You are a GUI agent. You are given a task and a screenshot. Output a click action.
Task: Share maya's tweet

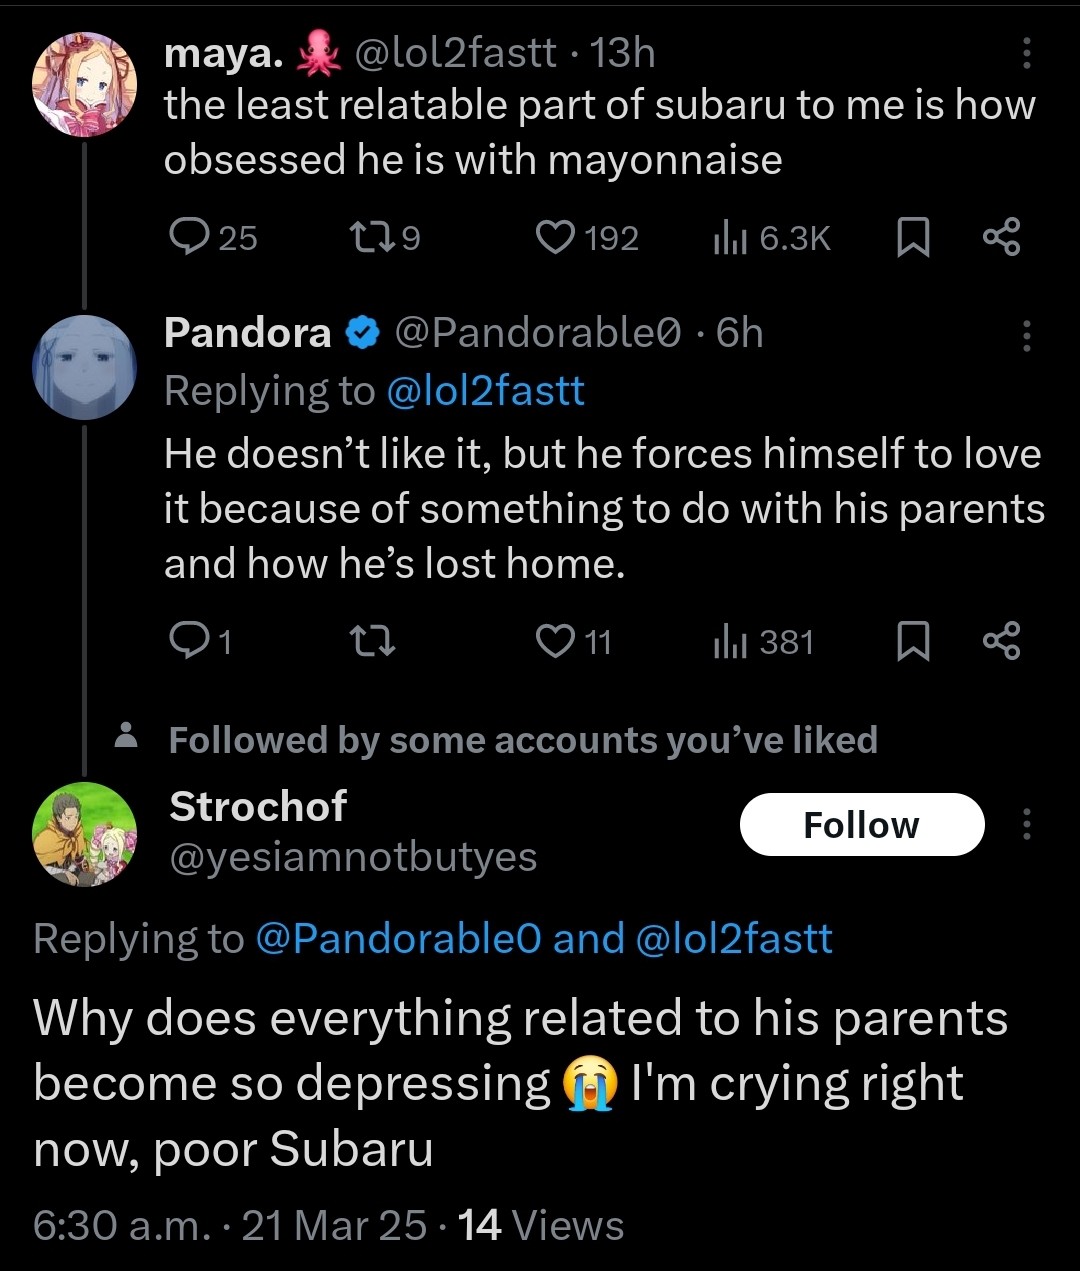click(x=1001, y=238)
